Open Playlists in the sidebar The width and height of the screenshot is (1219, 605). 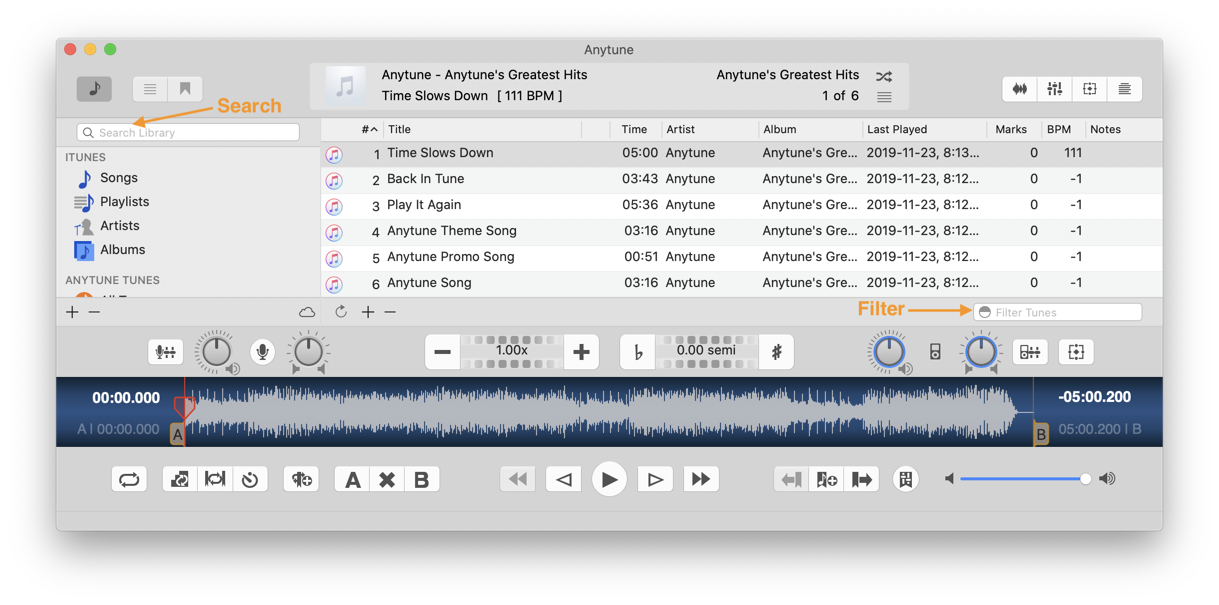[124, 202]
